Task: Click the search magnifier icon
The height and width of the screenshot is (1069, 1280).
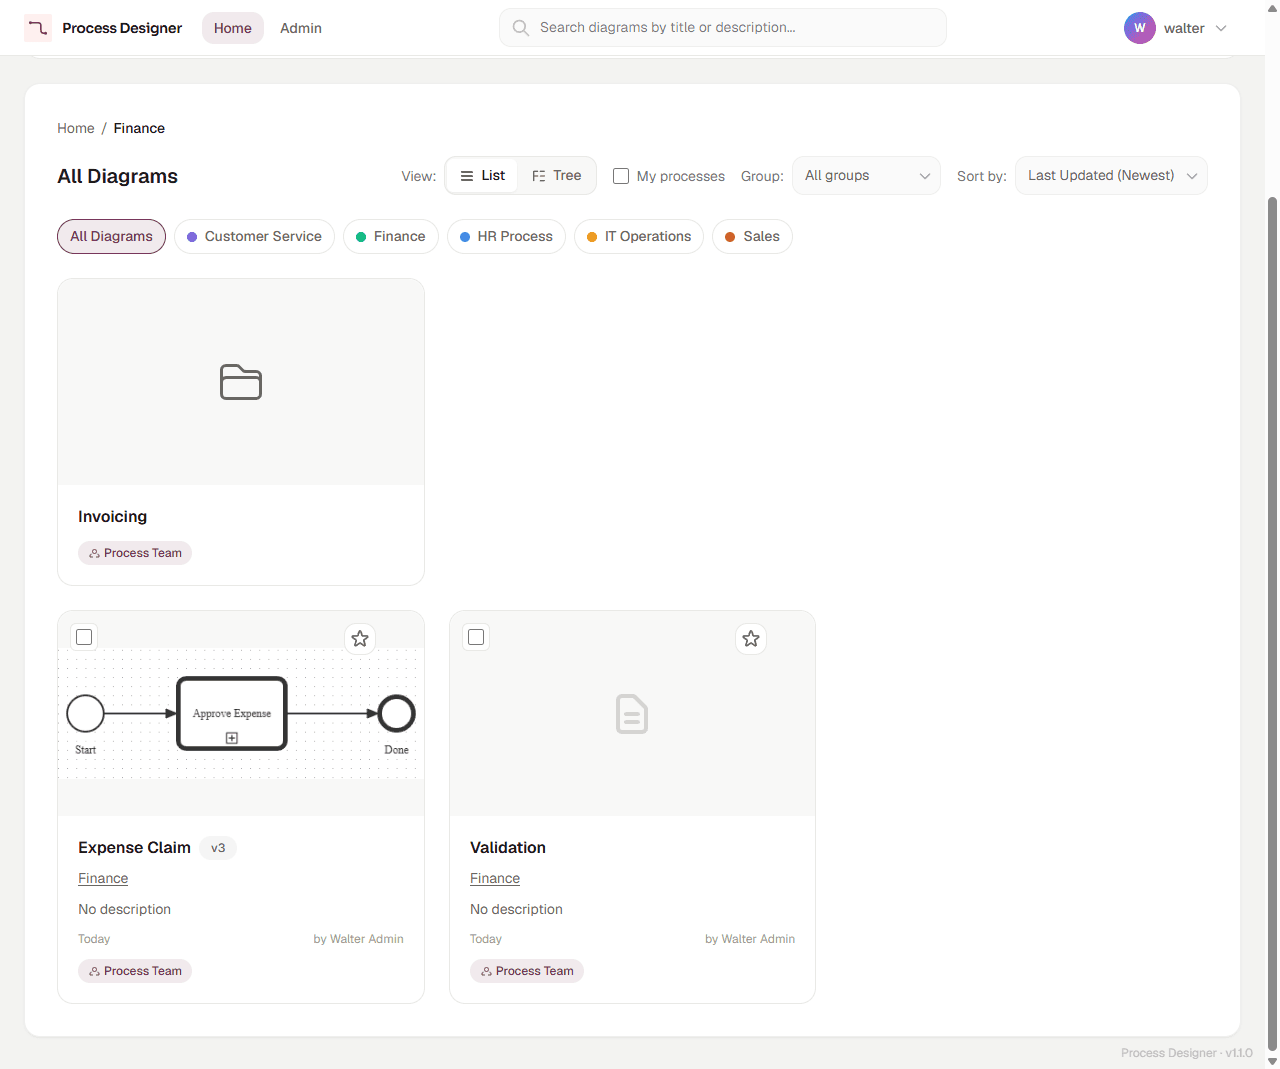Action: pos(521,28)
